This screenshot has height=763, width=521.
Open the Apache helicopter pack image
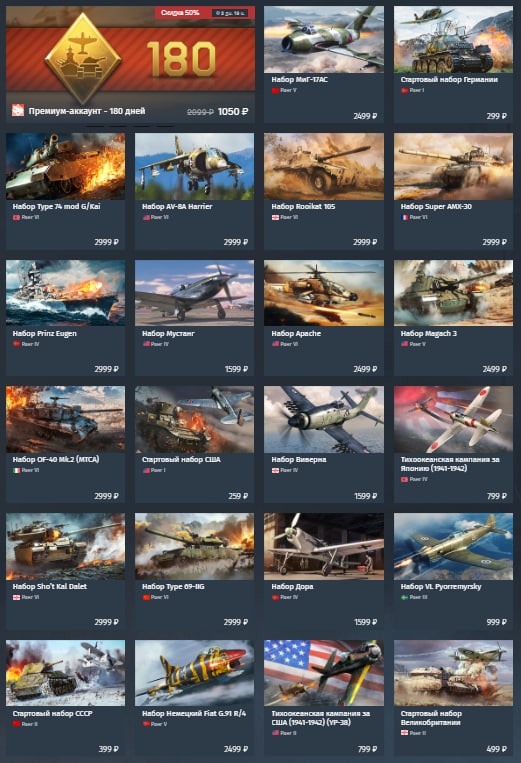(x=323, y=293)
